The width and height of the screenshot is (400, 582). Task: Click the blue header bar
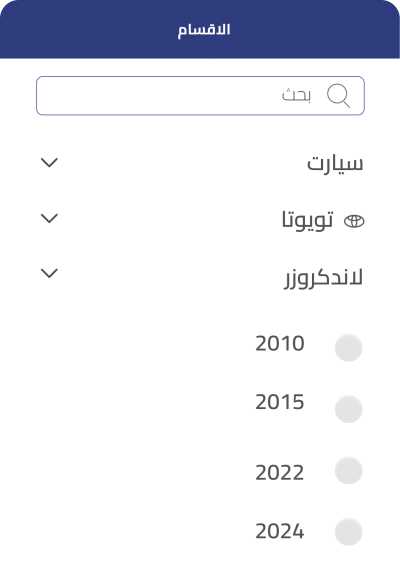[x=200, y=29]
